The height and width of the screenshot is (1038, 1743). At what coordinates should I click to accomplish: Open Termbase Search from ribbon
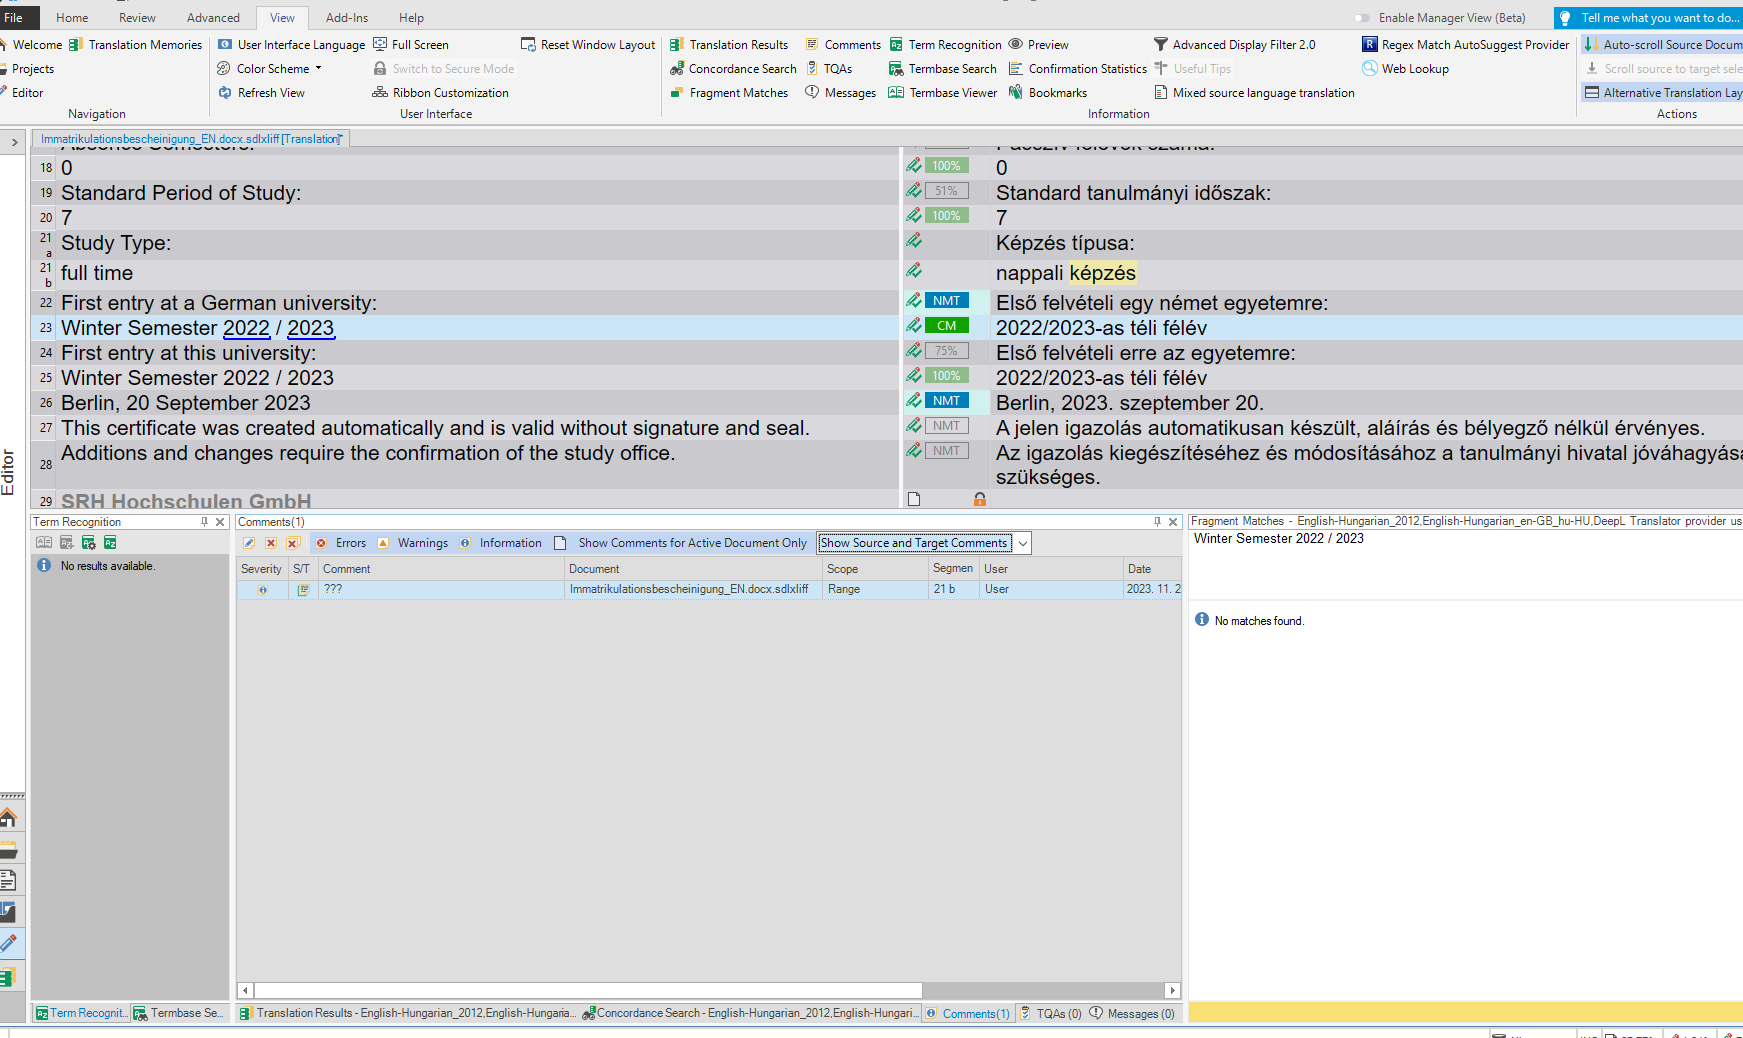(x=943, y=69)
